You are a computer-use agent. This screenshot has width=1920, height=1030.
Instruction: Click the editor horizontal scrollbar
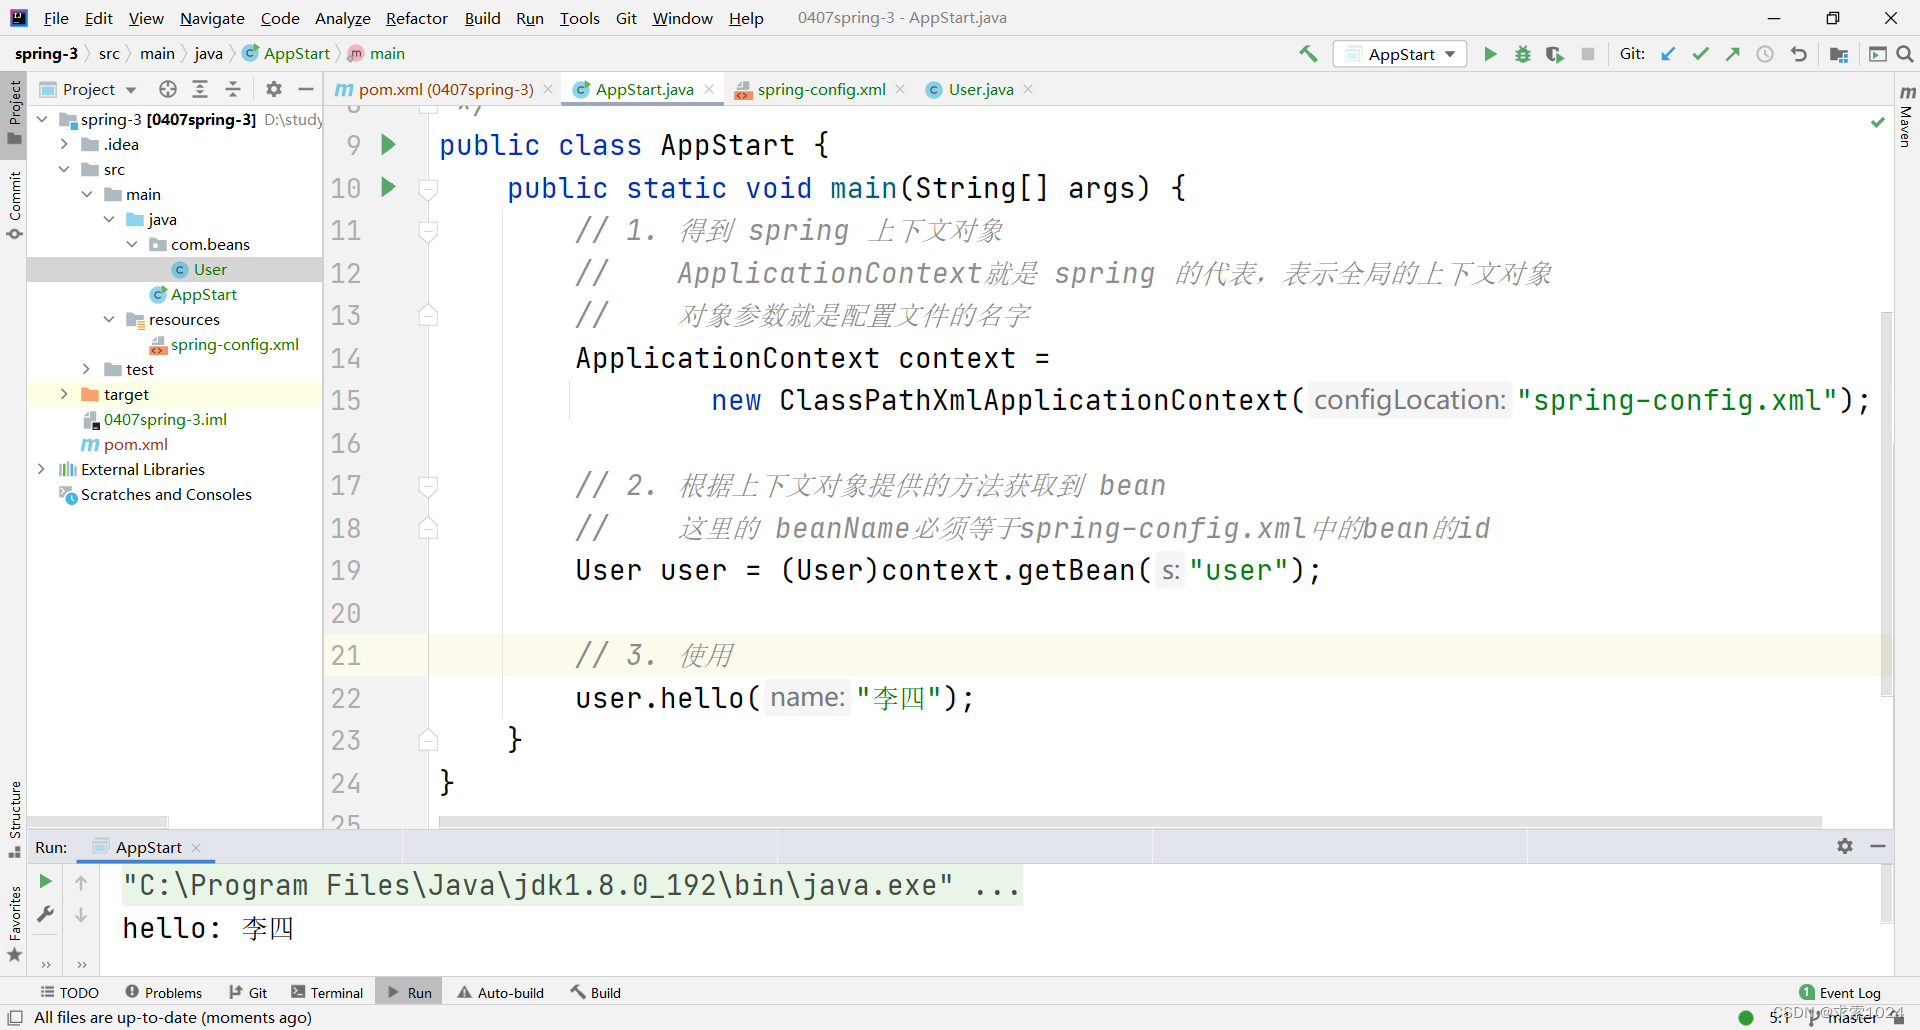click(x=1130, y=822)
